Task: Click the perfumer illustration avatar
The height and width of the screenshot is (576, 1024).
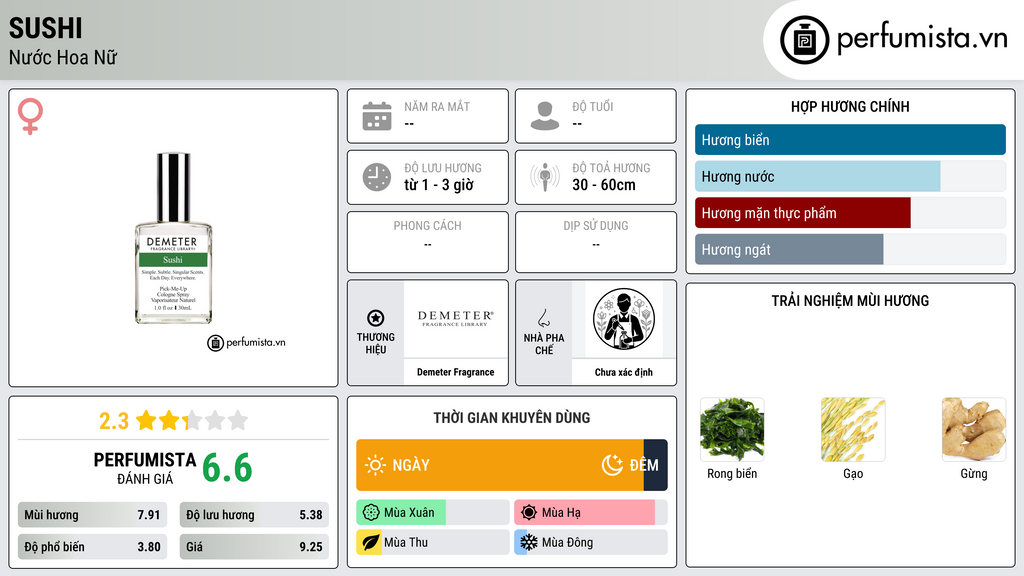Action: pos(624,319)
